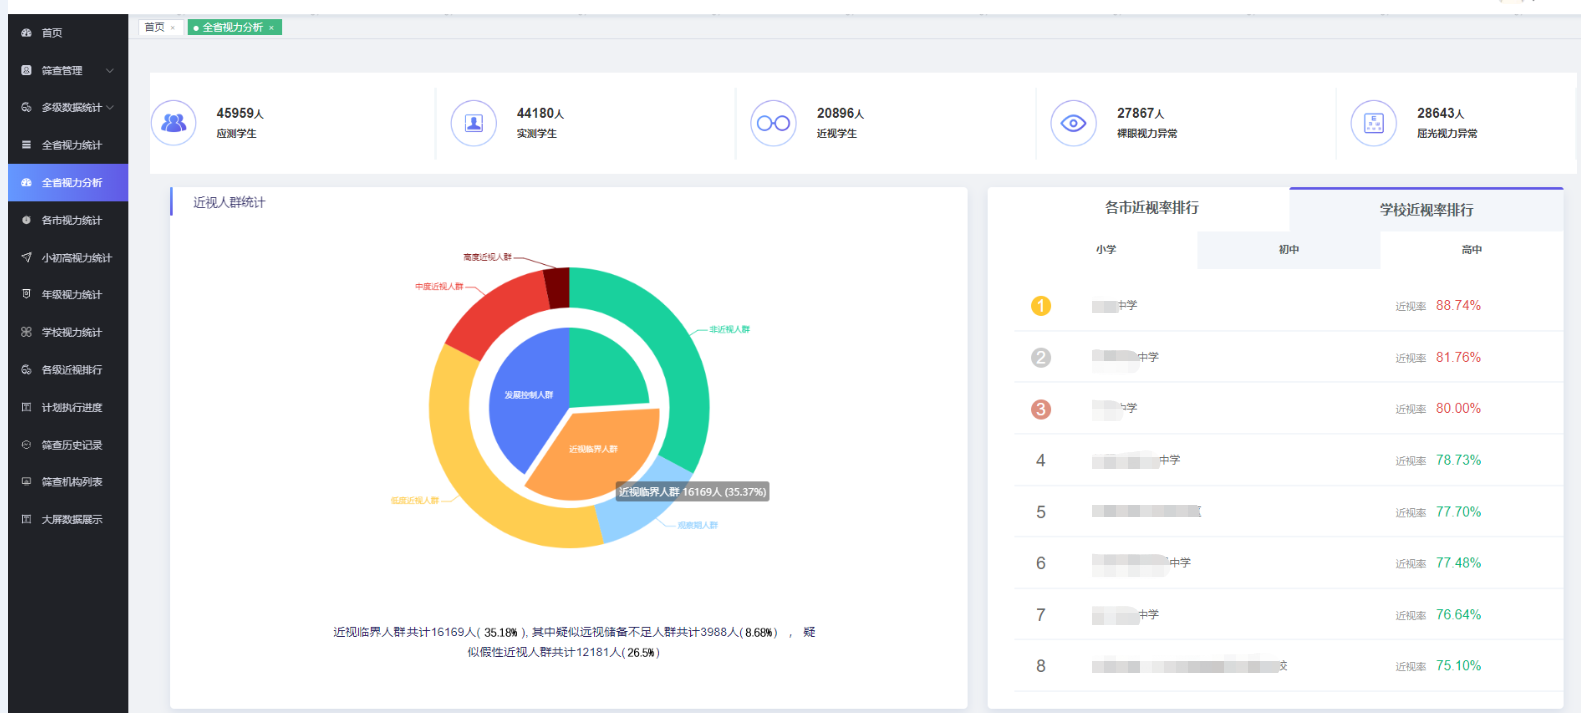
Task: Click the 屈光视力异常 chart icon
Action: tap(1373, 123)
